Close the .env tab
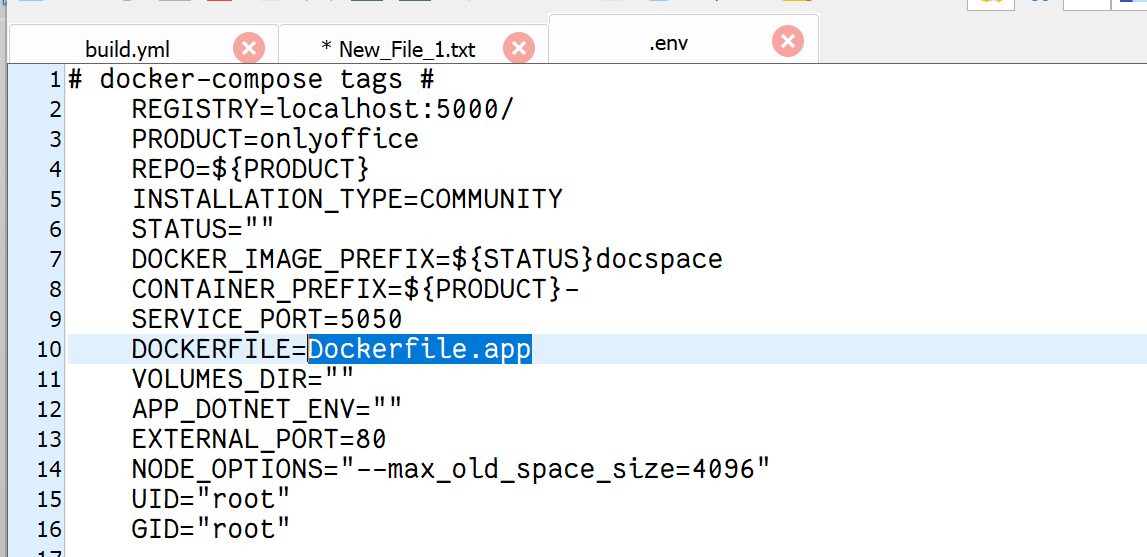Image resolution: width=1147 pixels, height=557 pixels. [x=788, y=41]
